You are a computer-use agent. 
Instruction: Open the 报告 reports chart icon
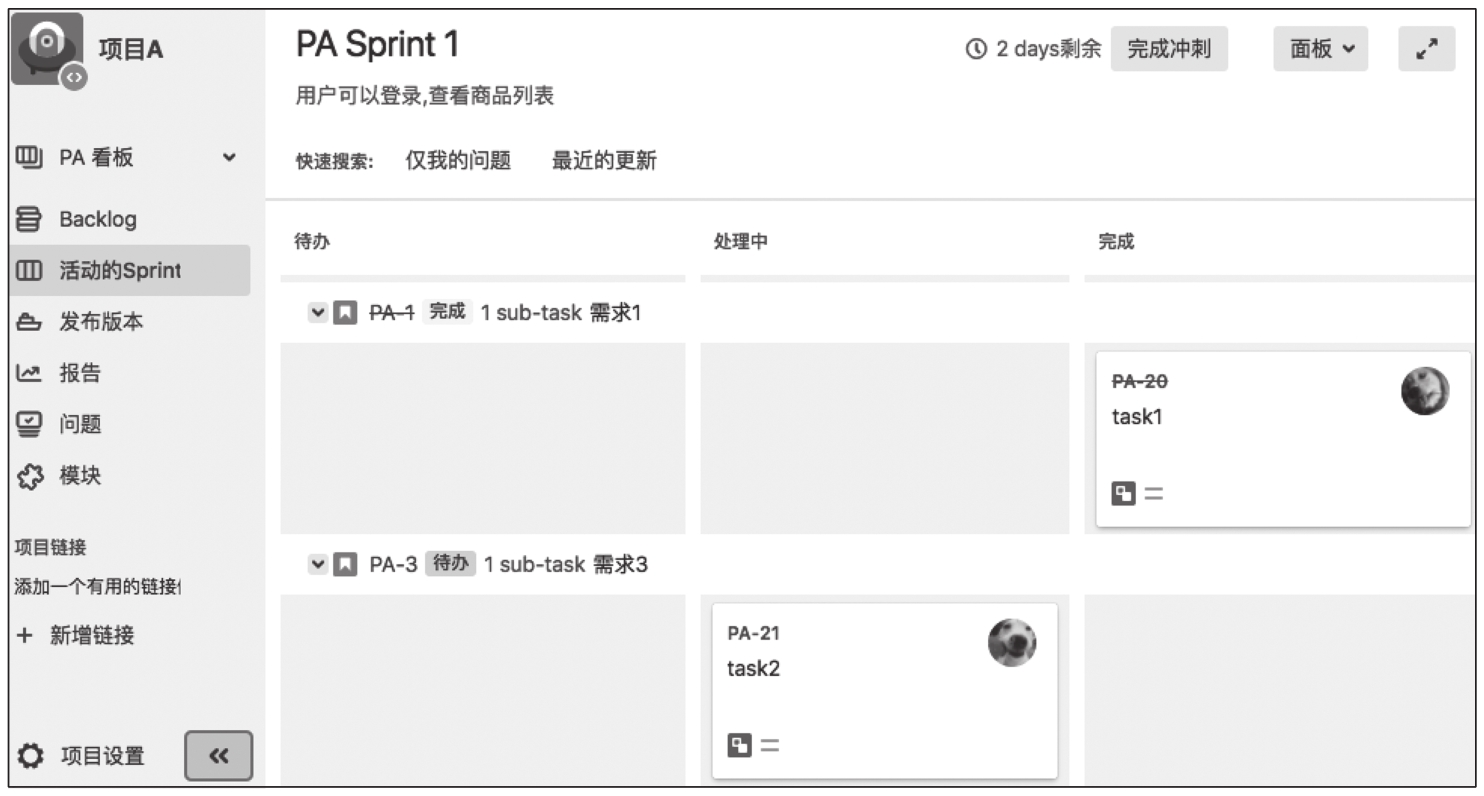30,373
